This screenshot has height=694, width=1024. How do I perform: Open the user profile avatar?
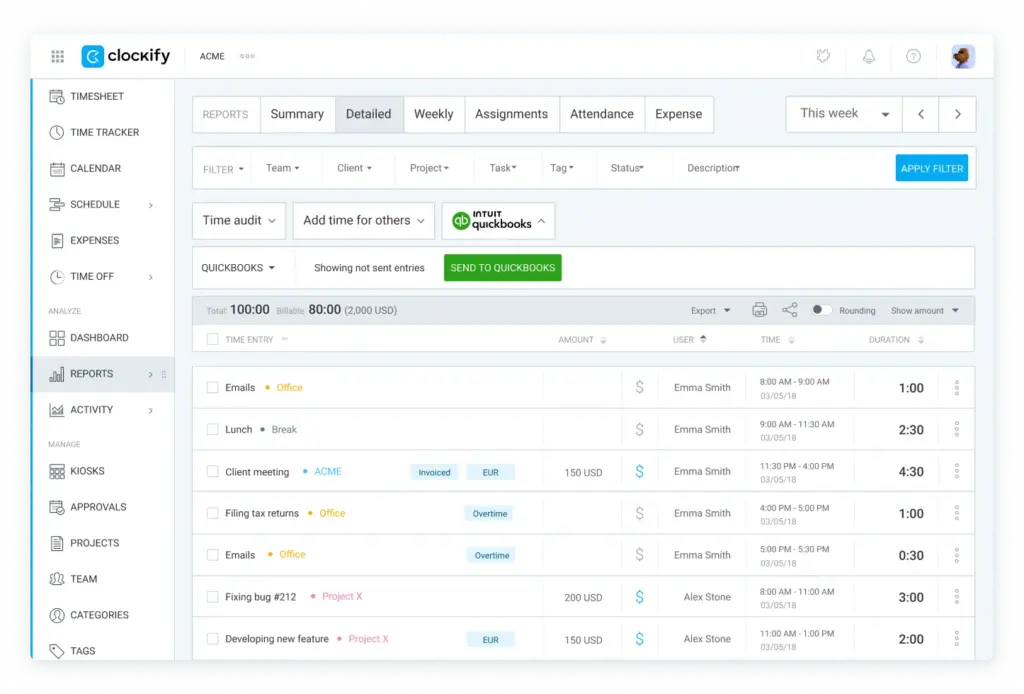coord(963,56)
